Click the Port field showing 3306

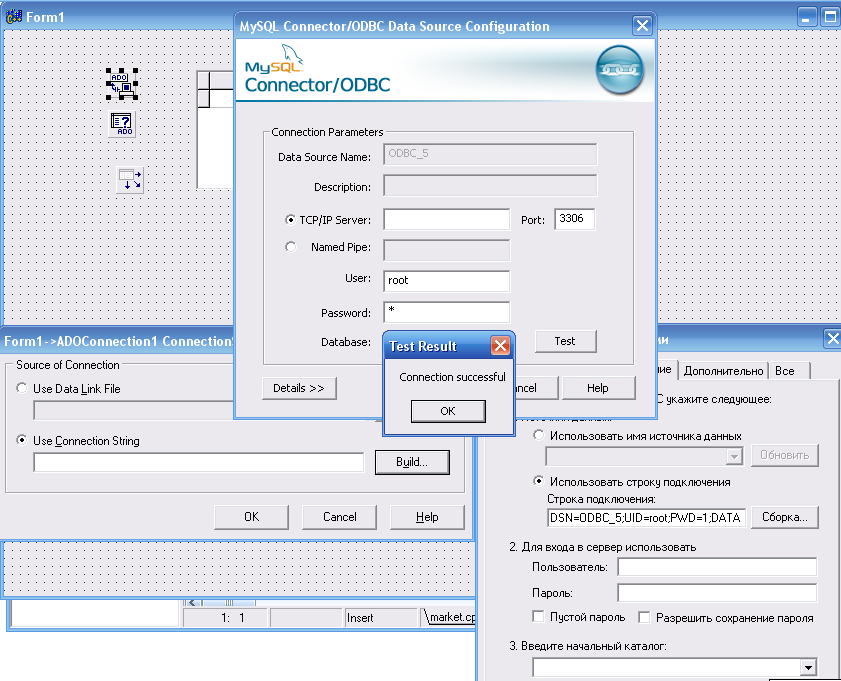click(x=574, y=219)
